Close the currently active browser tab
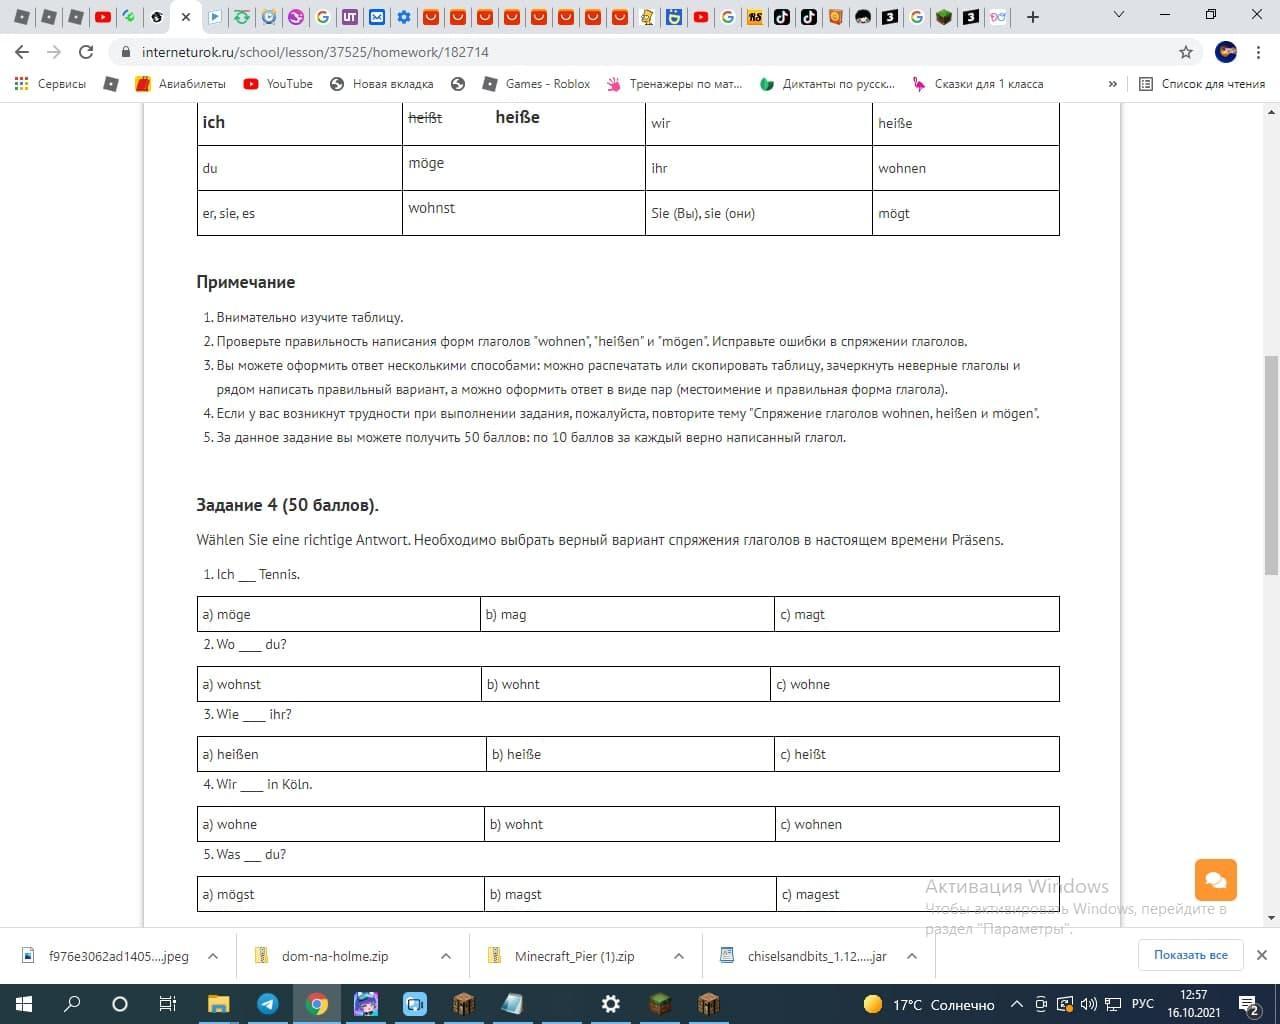 (x=185, y=17)
